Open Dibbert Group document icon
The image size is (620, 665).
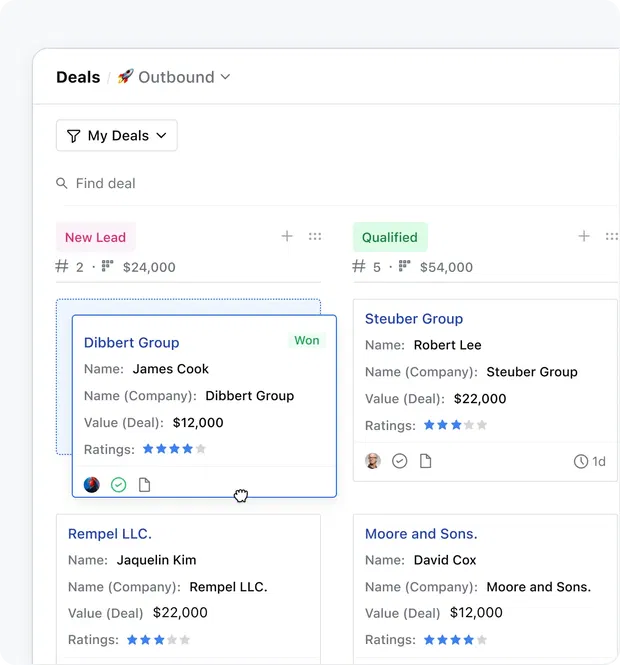(x=145, y=484)
